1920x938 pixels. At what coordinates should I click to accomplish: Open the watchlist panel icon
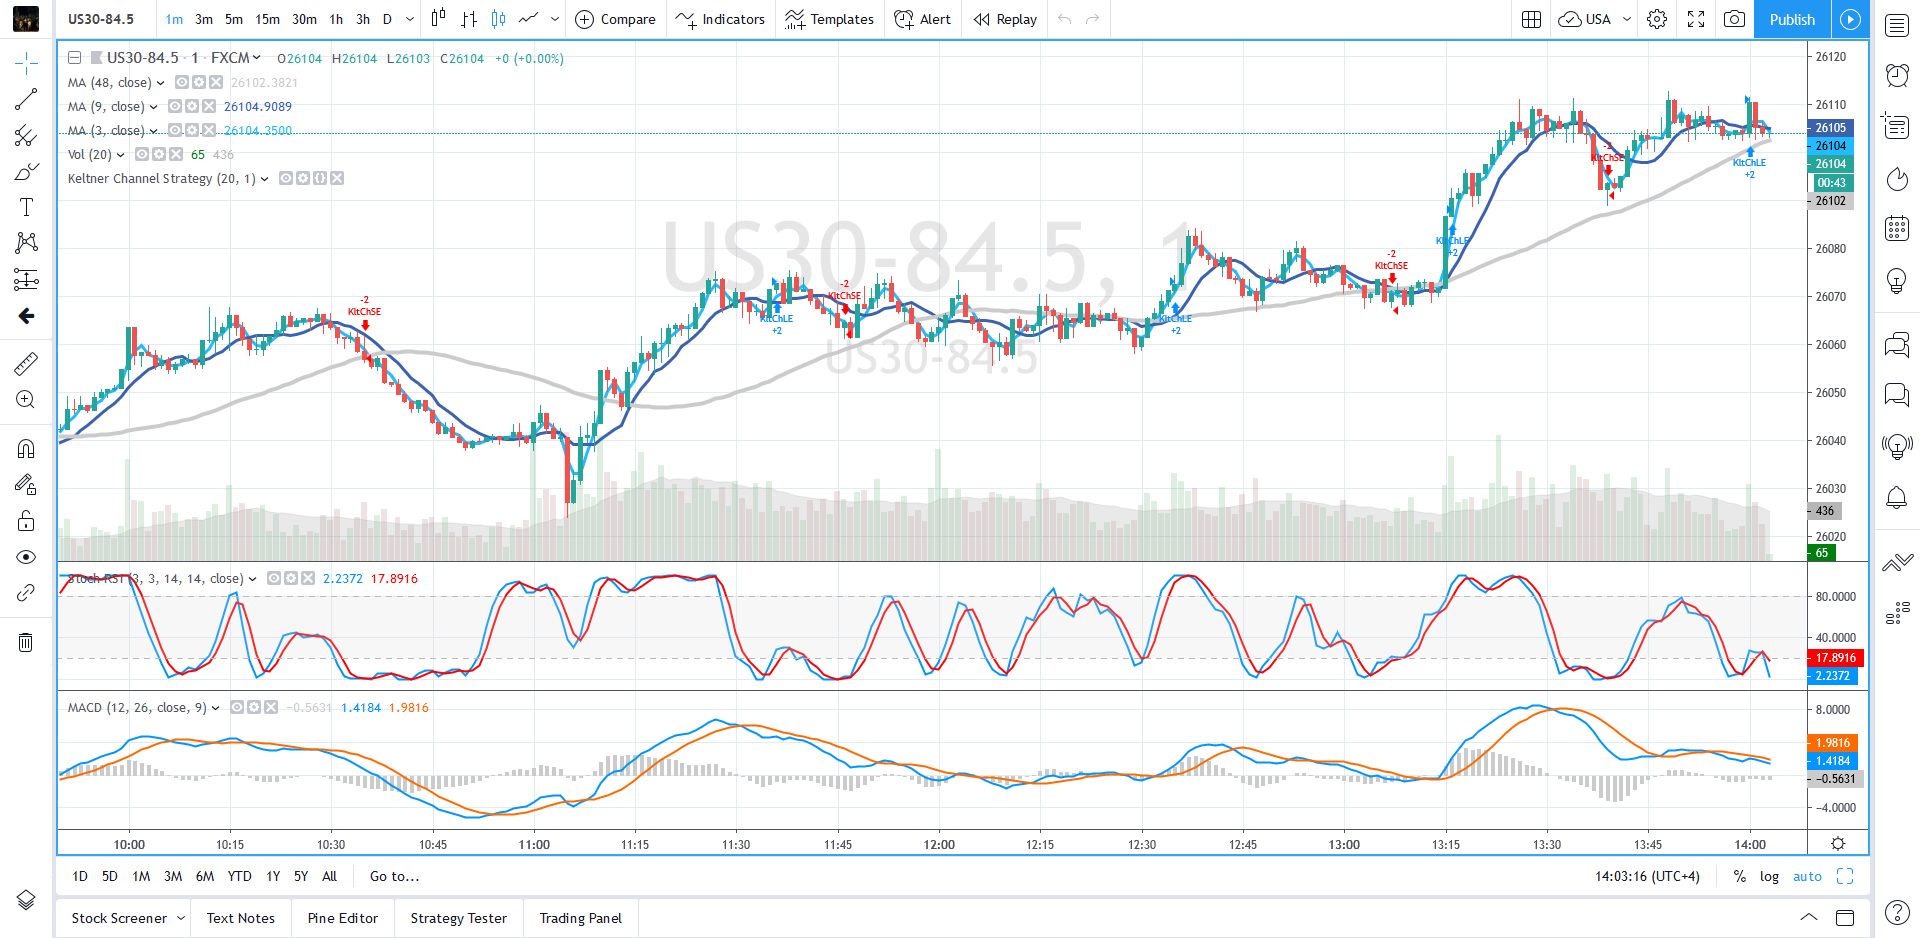tap(1897, 26)
